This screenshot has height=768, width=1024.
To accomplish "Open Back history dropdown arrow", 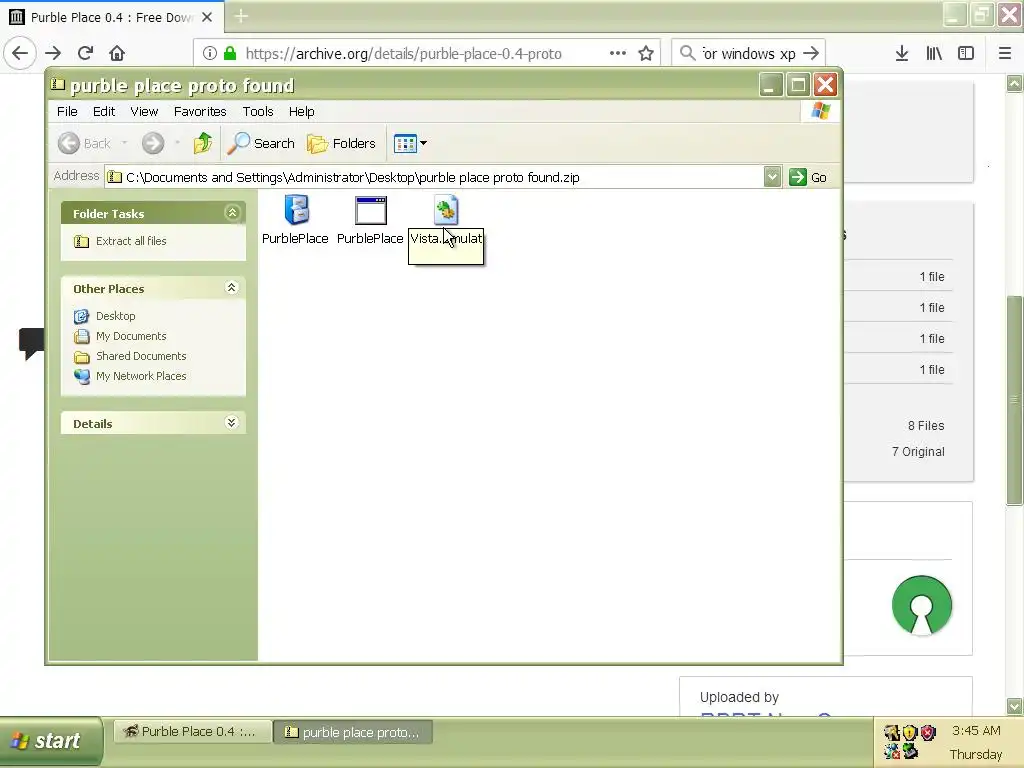I will [124, 143].
